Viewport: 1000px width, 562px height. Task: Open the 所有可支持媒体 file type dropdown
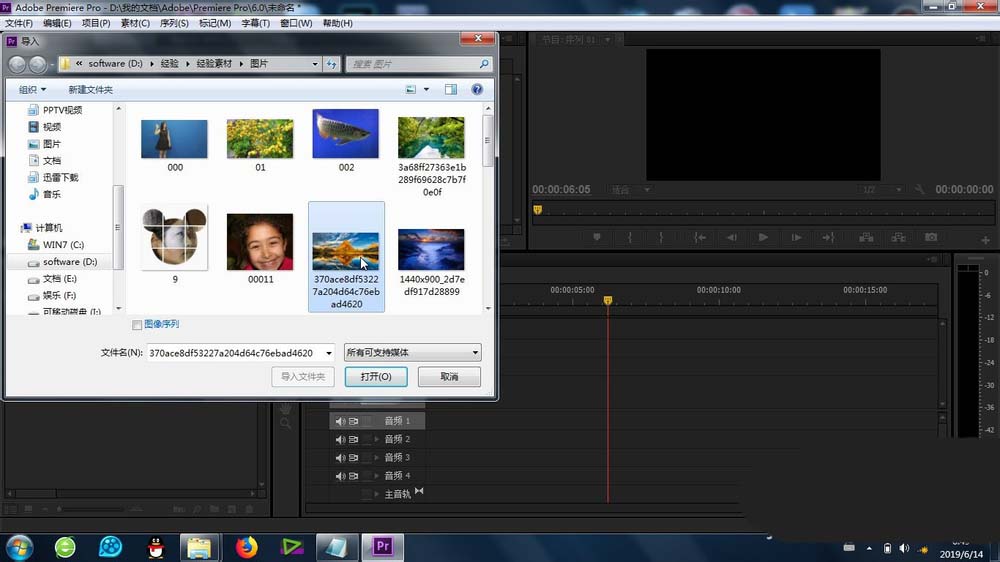tap(413, 352)
